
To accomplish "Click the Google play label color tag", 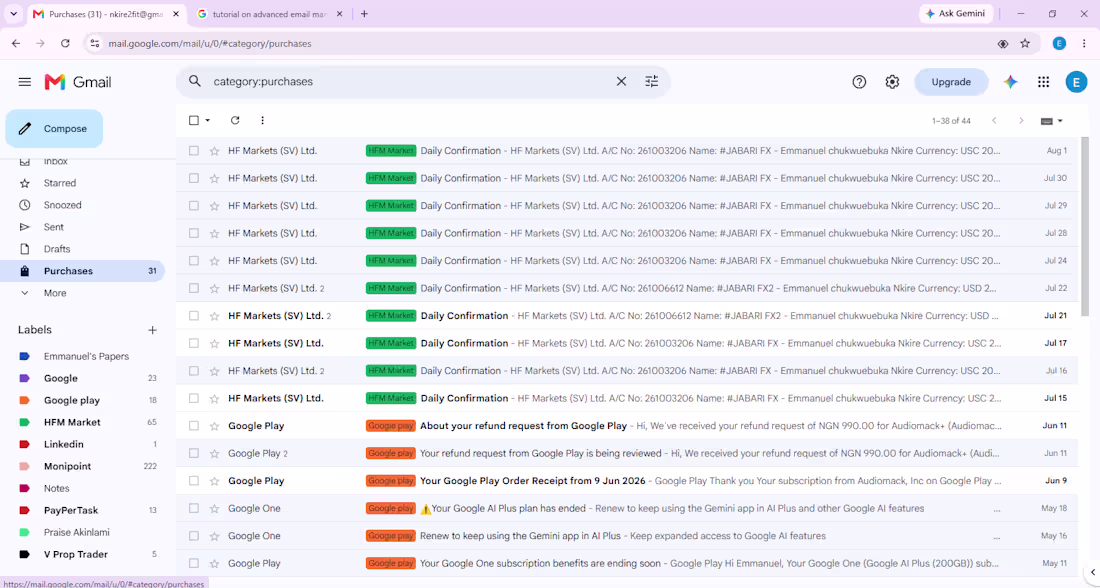I will pyautogui.click(x=25, y=401).
